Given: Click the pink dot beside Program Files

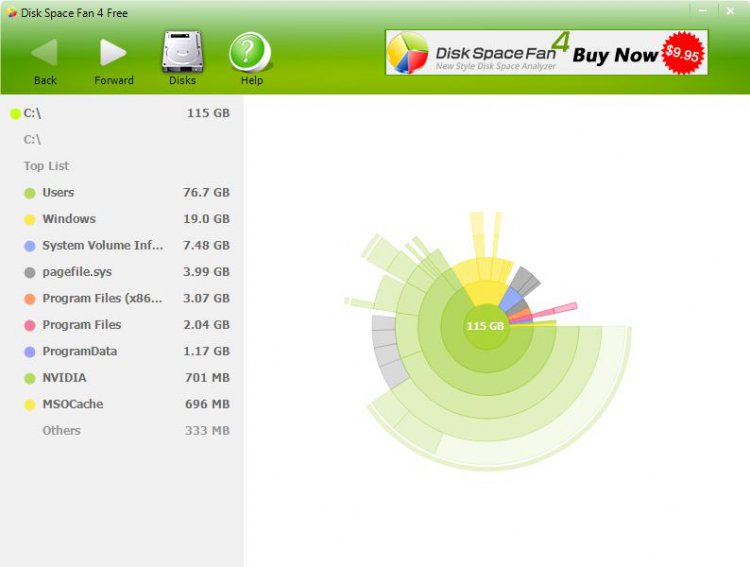Looking at the screenshot, I should click(30, 326).
